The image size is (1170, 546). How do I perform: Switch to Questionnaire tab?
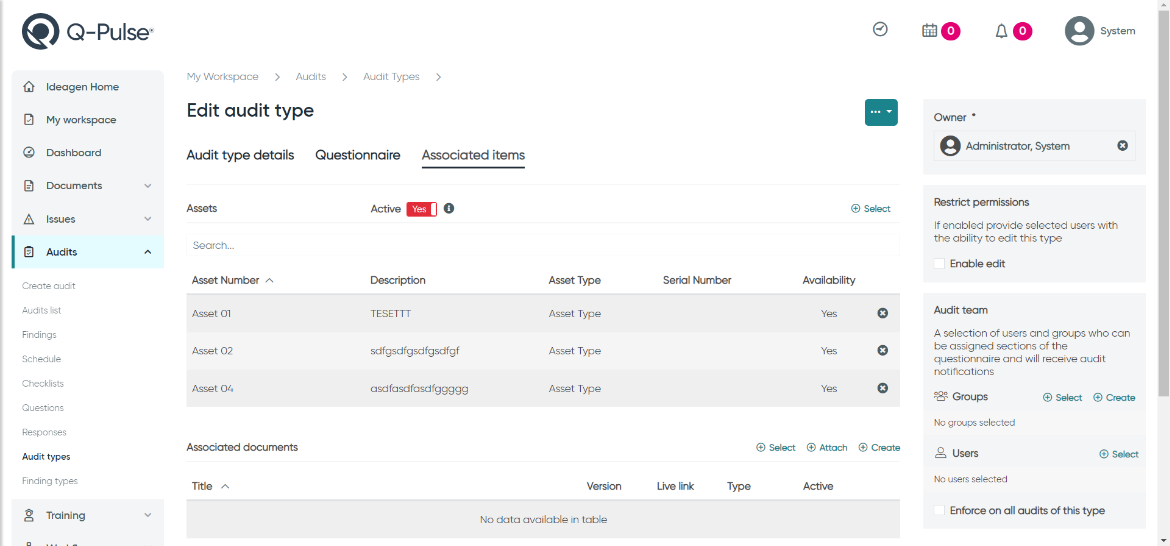tap(357, 155)
